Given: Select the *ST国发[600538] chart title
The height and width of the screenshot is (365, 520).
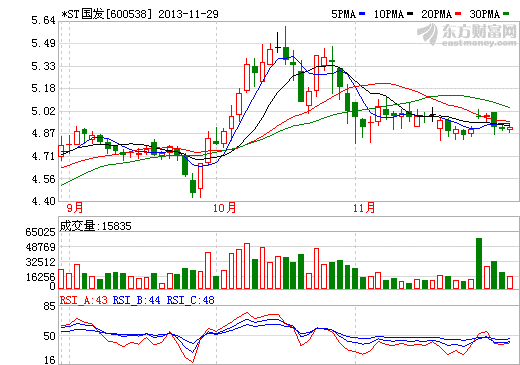Looking at the screenshot, I should [x=107, y=14].
